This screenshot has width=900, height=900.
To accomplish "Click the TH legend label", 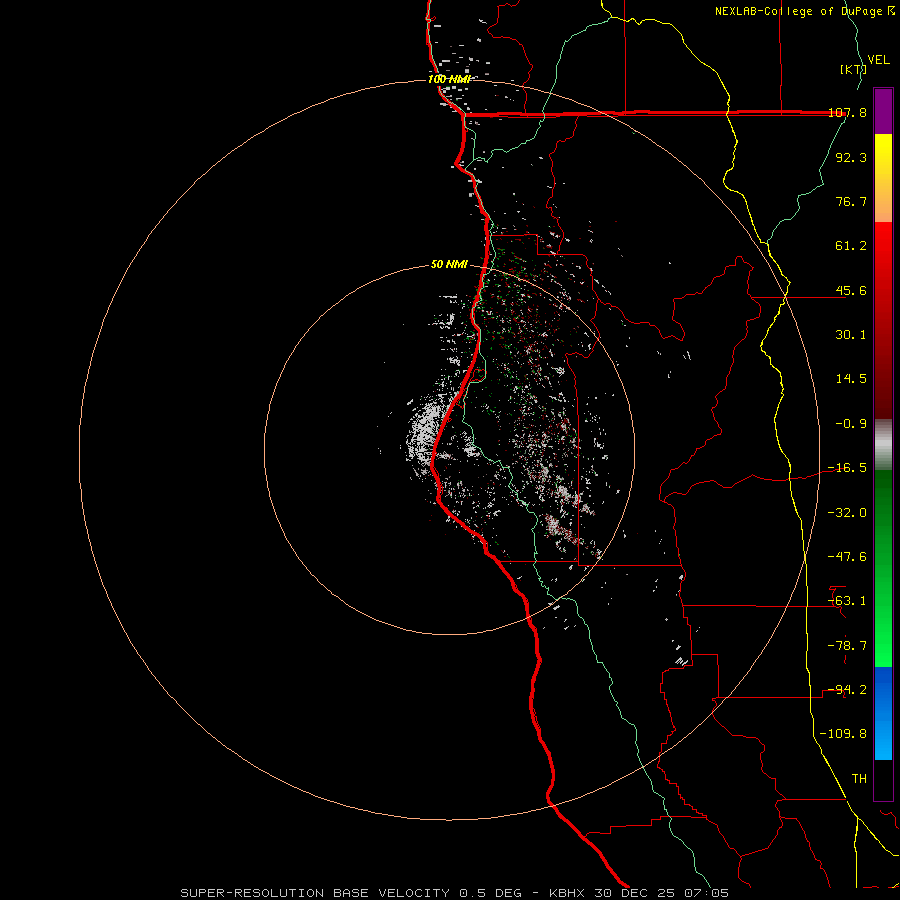I will 859,779.
